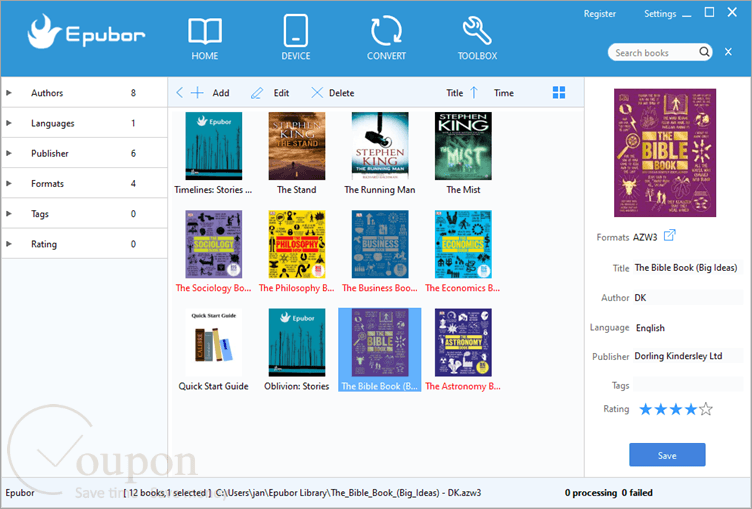Select The Business Book cover
Image resolution: width=752 pixels, height=509 pixels.
click(x=380, y=244)
